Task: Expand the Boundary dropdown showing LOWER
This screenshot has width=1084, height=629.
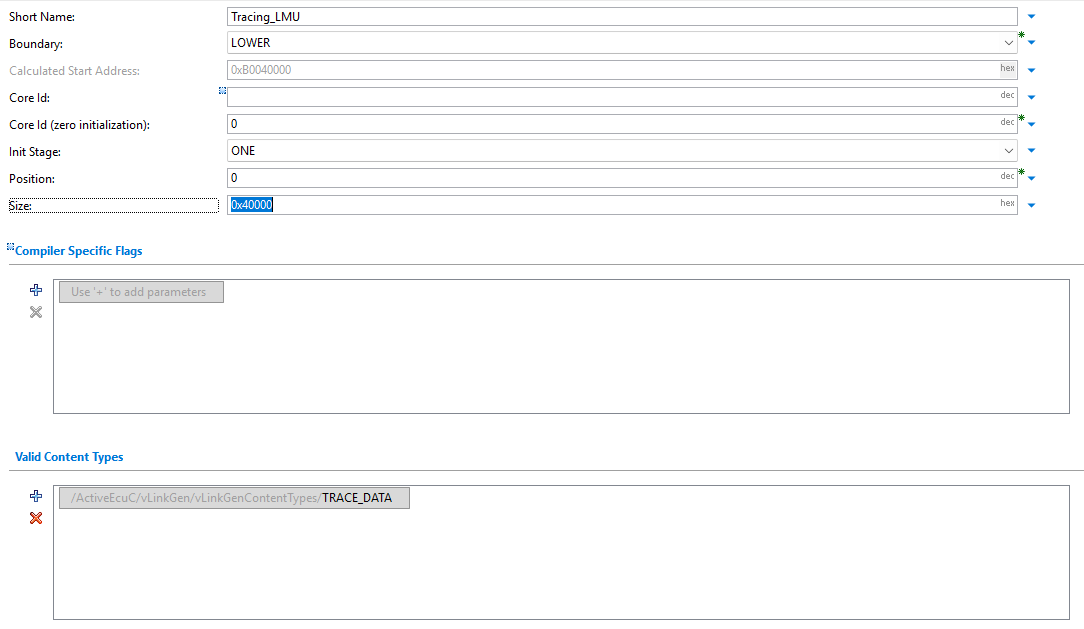Action: pos(1008,43)
